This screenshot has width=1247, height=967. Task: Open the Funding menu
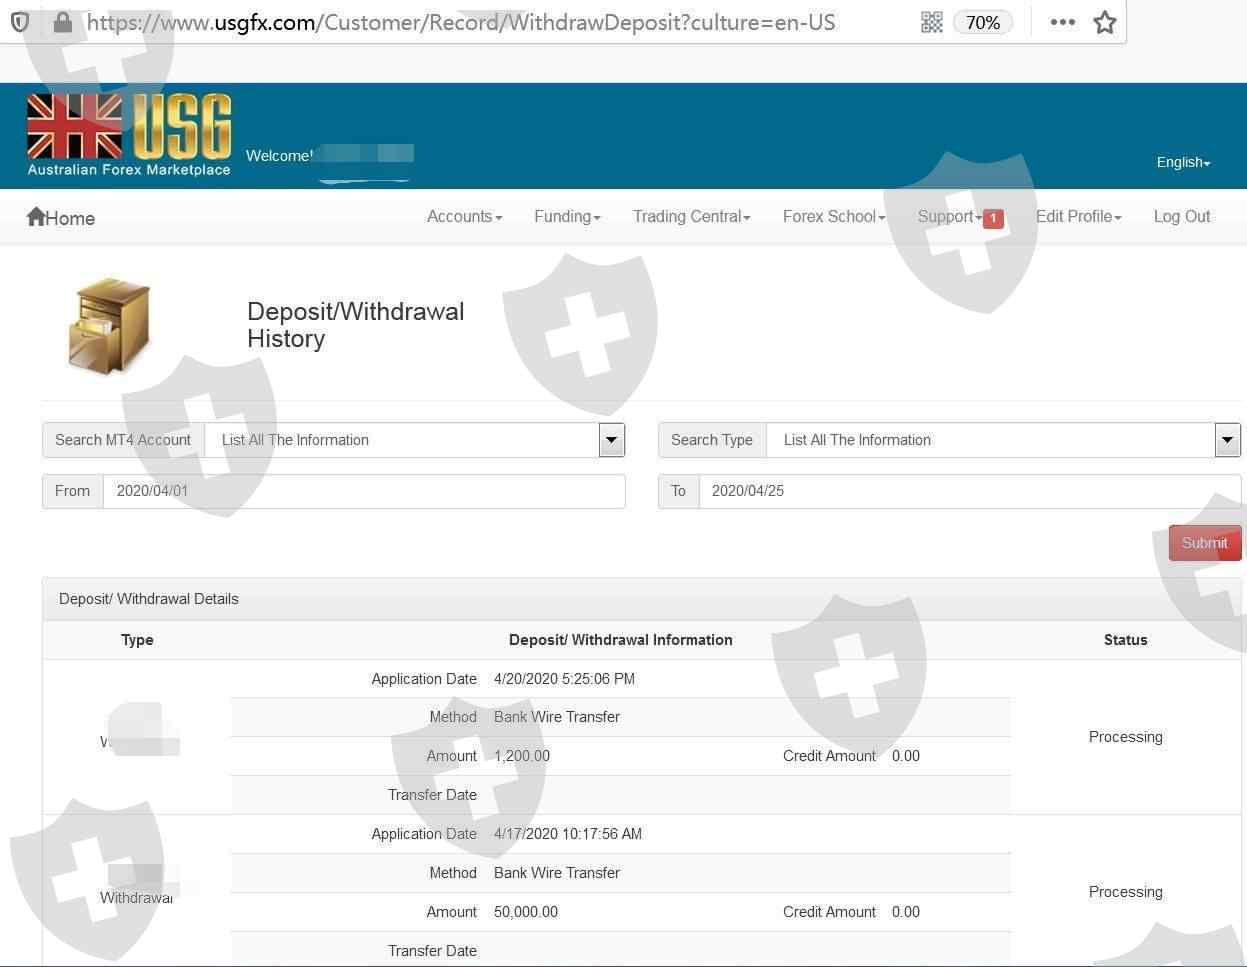567,217
